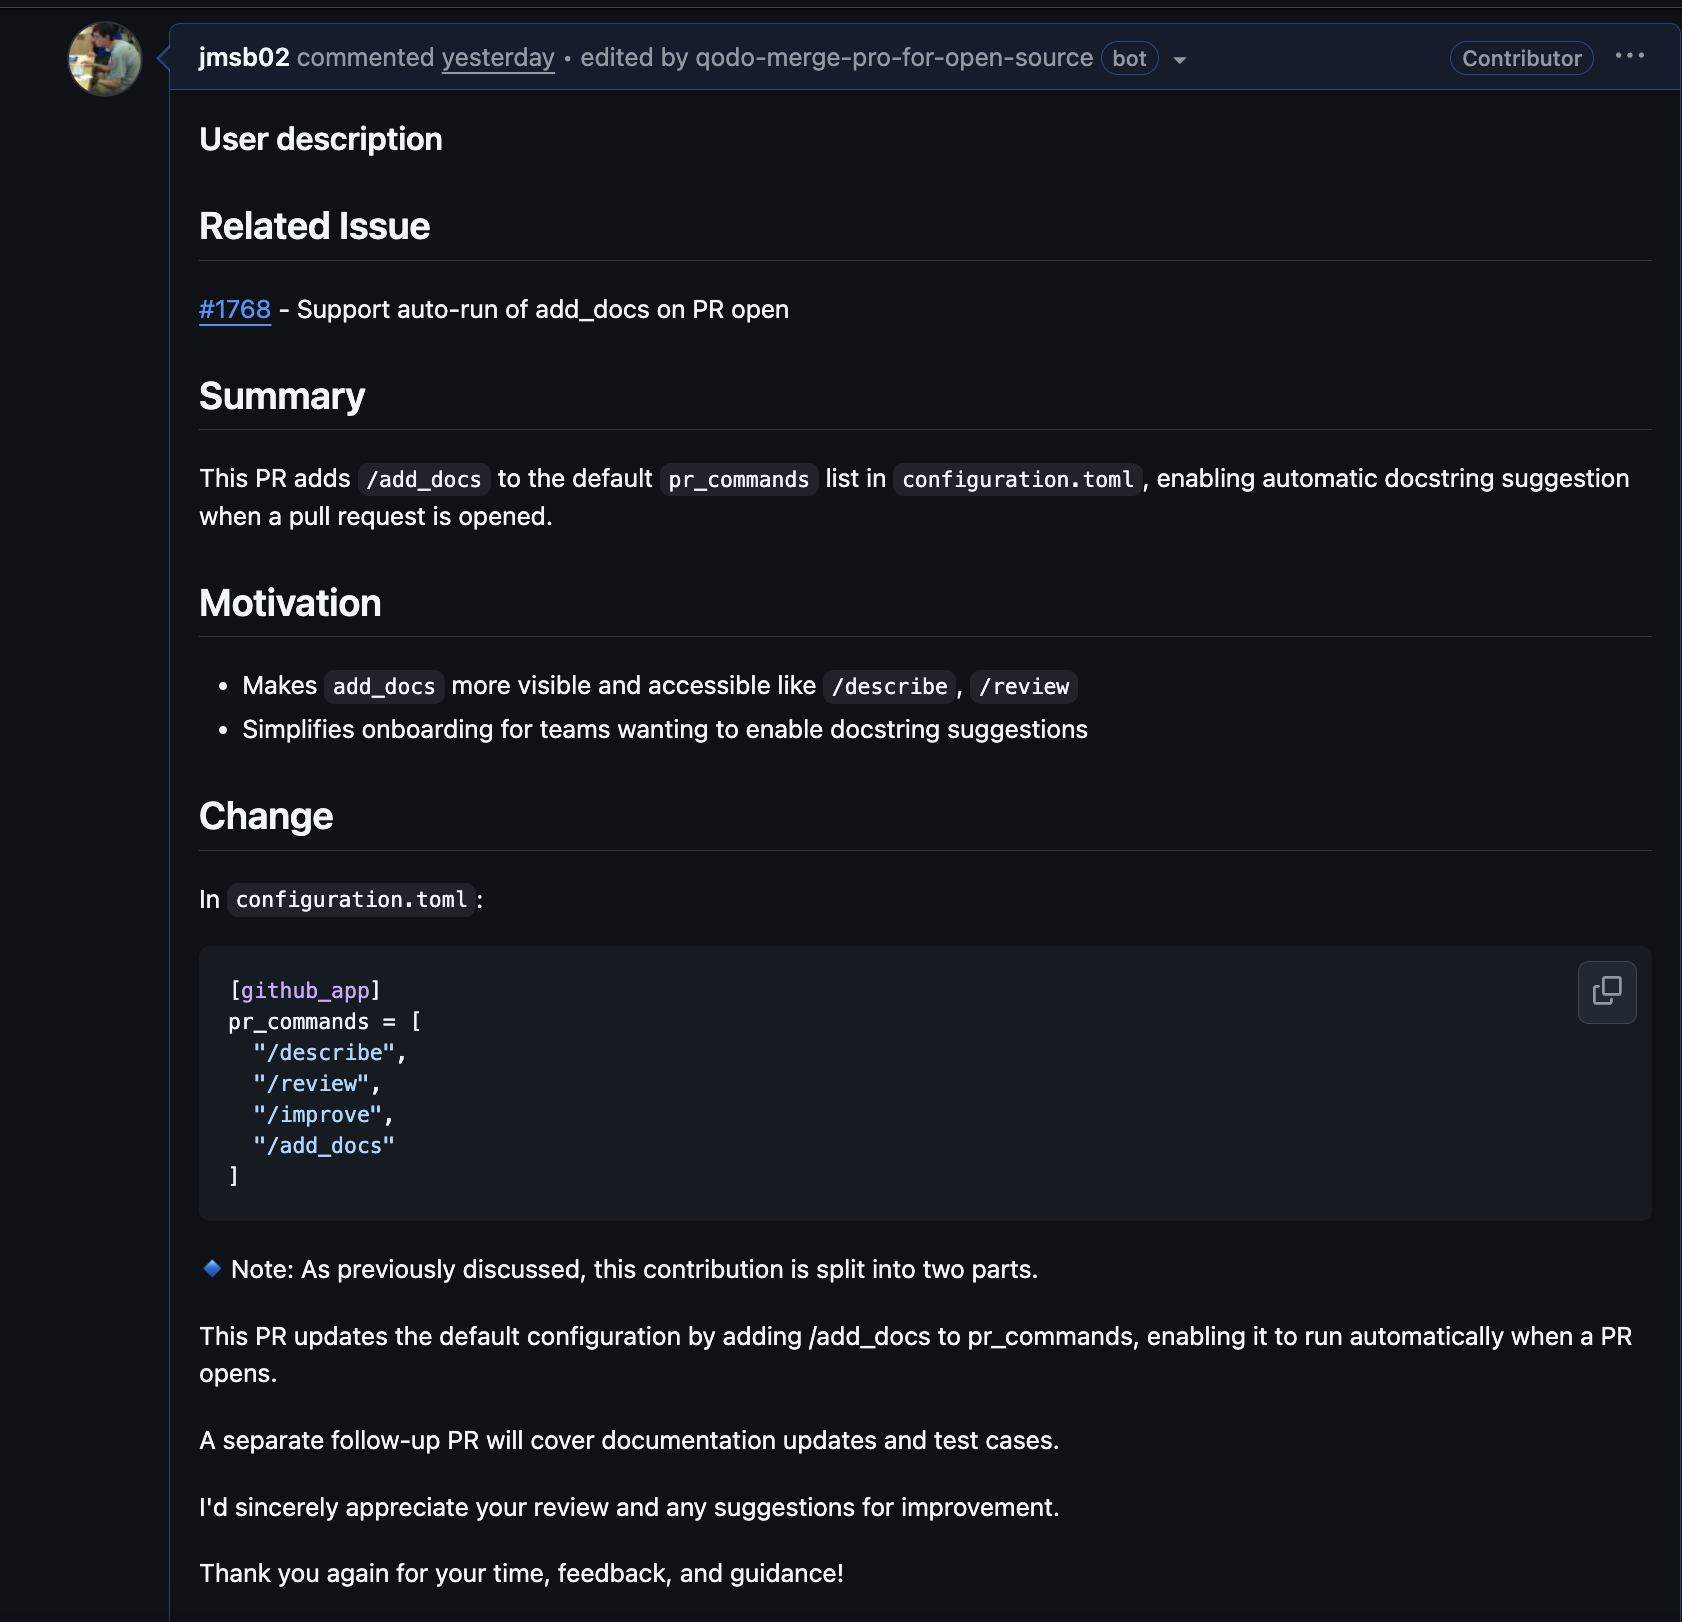Image resolution: width=1682 pixels, height=1622 pixels.
Task: Click the "yesterday" comment timestamp
Action: coord(498,58)
